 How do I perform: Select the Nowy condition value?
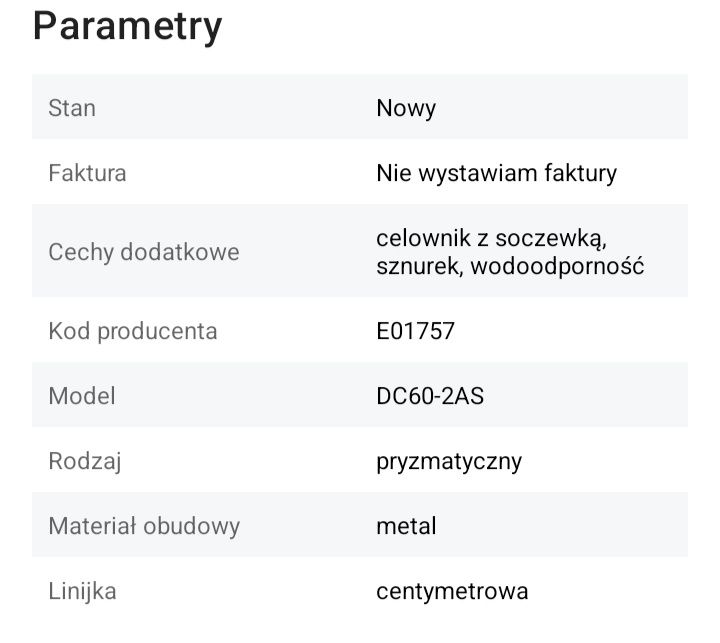[x=406, y=108]
